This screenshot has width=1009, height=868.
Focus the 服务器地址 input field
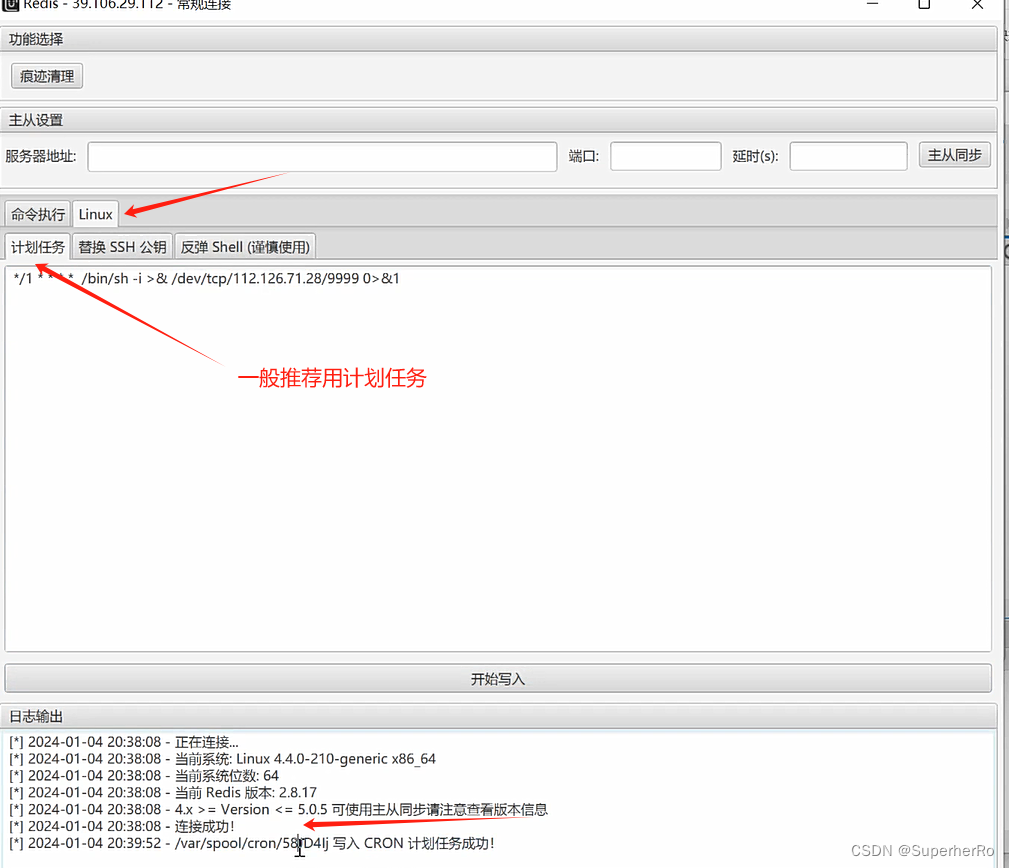point(322,156)
